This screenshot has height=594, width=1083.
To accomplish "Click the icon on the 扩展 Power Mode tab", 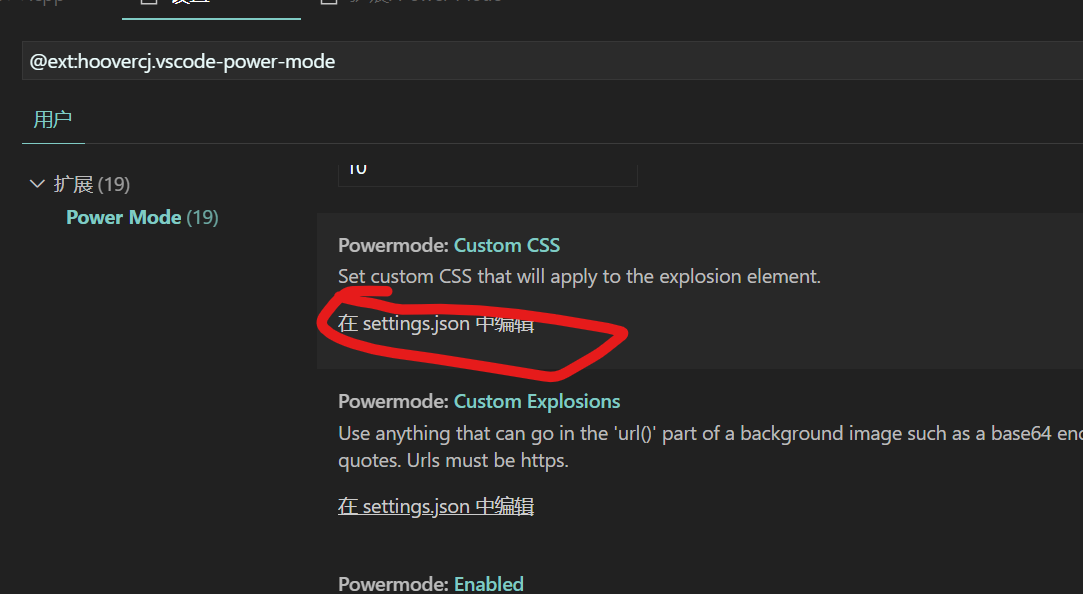I will 330,3.
